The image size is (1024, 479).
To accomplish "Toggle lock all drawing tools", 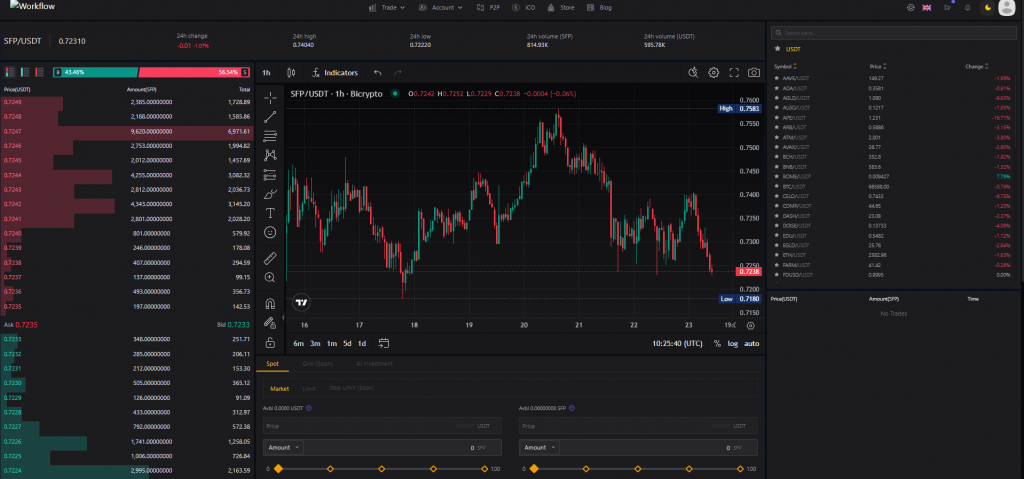I will pos(270,342).
